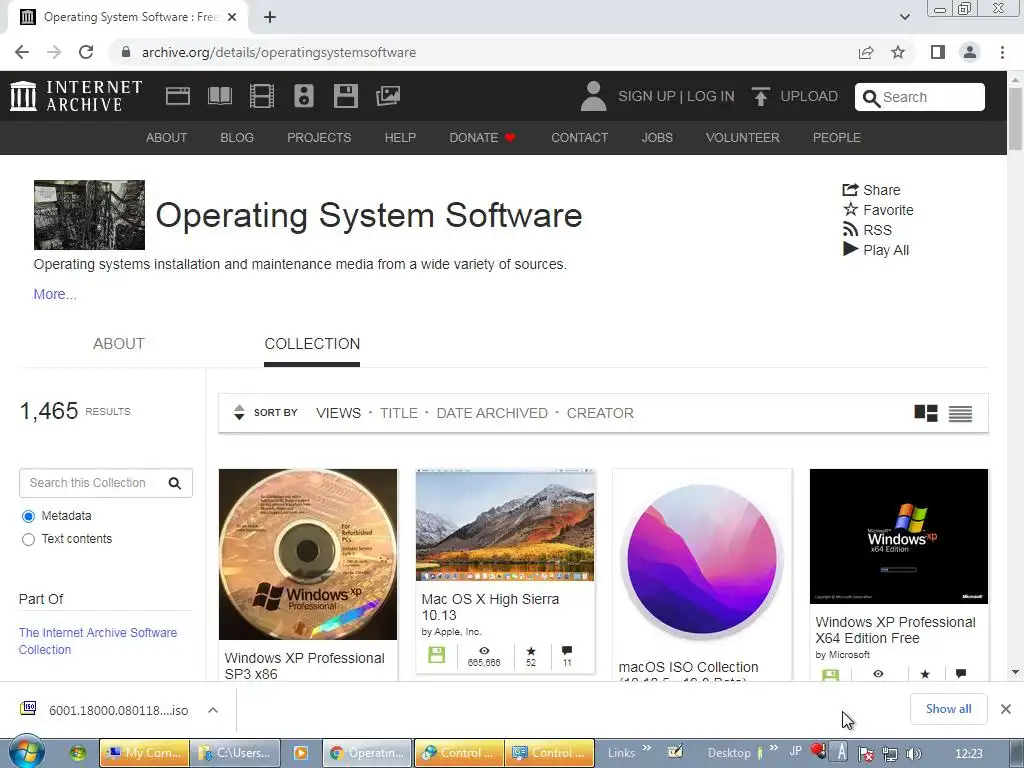This screenshot has width=1024, height=768.
Task: Go back with browser back arrow
Action: (x=22, y=52)
